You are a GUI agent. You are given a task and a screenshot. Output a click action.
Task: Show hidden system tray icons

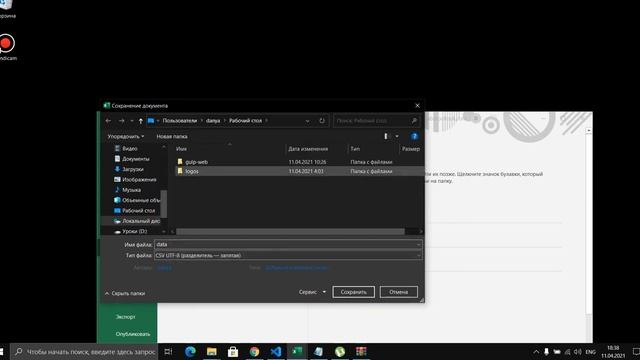pos(536,352)
